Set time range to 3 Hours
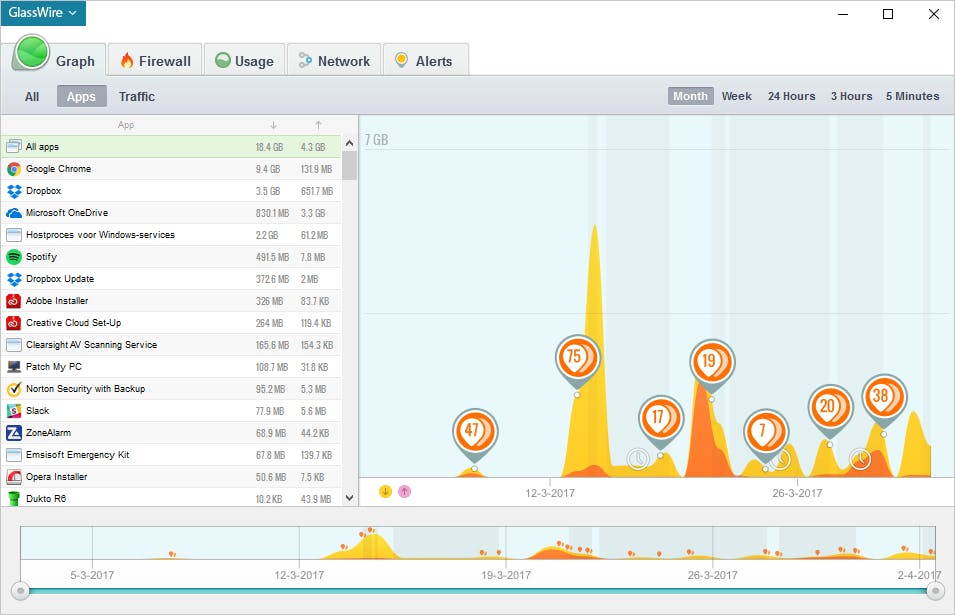The image size is (955, 615). (x=851, y=96)
